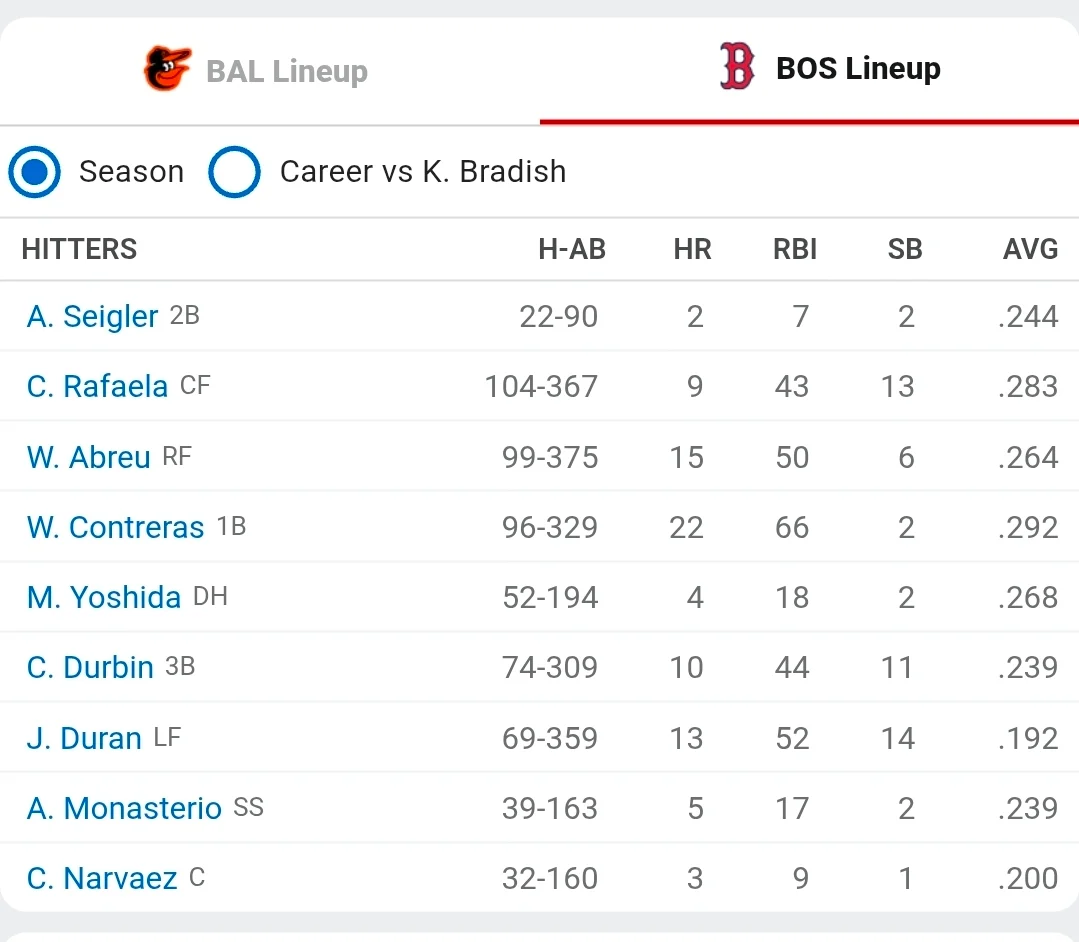Click the RBI column header
This screenshot has width=1079, height=942.
click(x=795, y=249)
